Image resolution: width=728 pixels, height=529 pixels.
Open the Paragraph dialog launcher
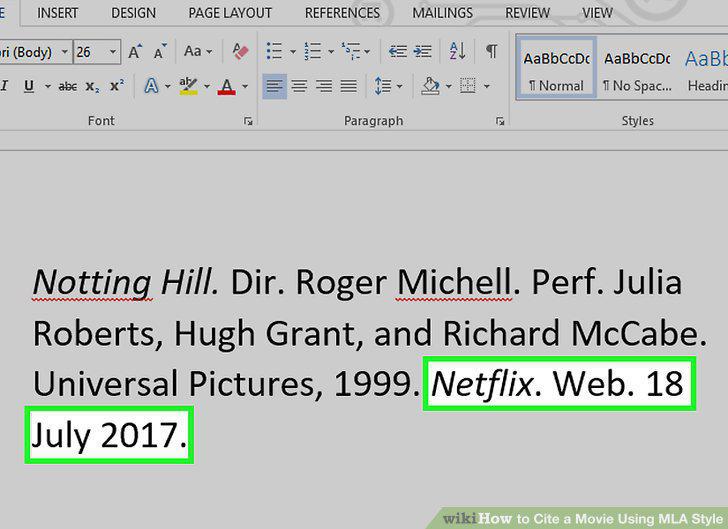point(500,121)
